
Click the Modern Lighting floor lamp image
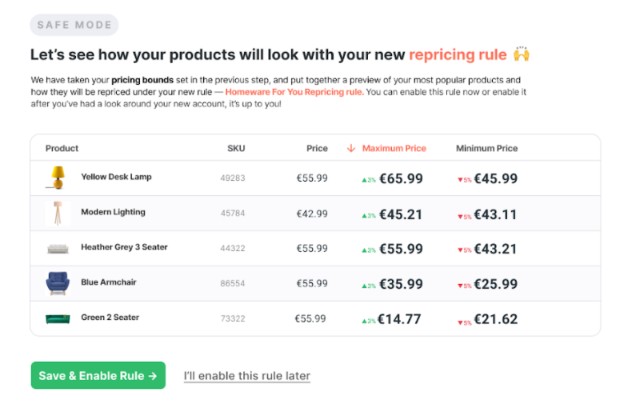click(58, 213)
